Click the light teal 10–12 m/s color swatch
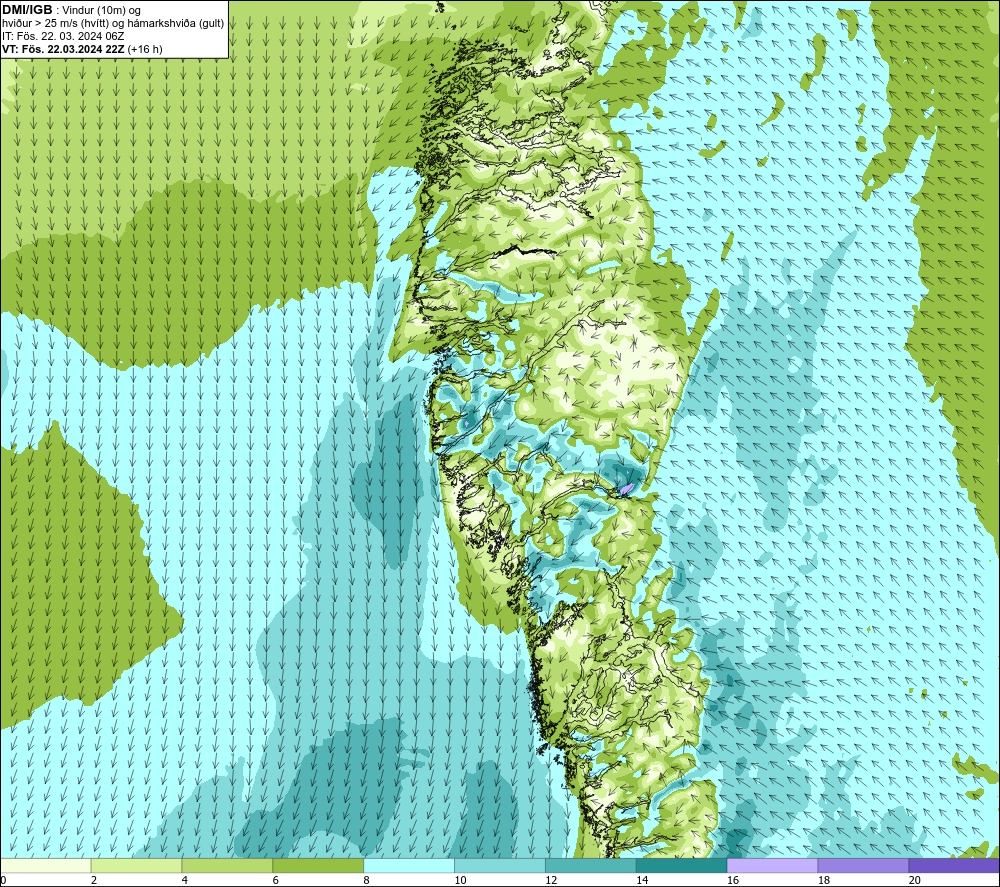The height and width of the screenshot is (887, 1000). pyautogui.click(x=500, y=865)
